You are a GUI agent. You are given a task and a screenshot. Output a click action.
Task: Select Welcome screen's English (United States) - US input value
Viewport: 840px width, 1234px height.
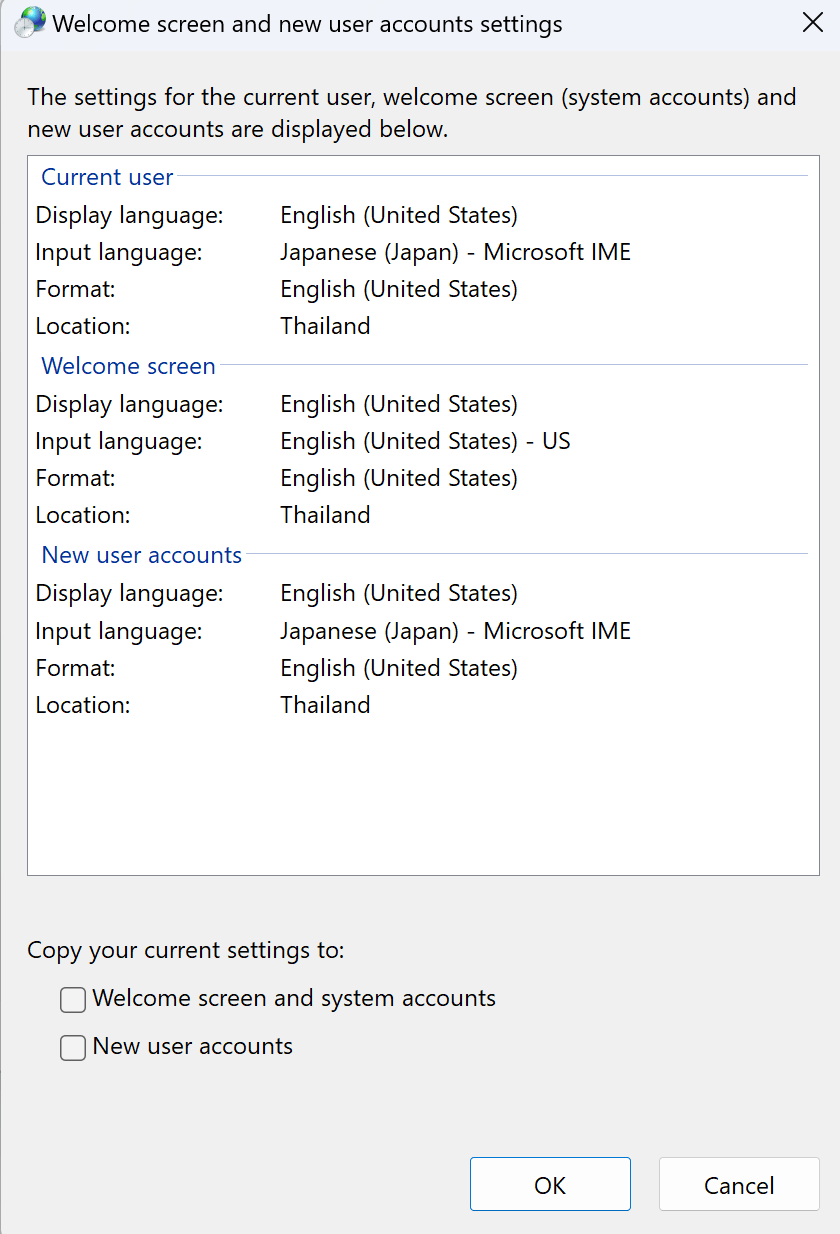[x=425, y=441]
